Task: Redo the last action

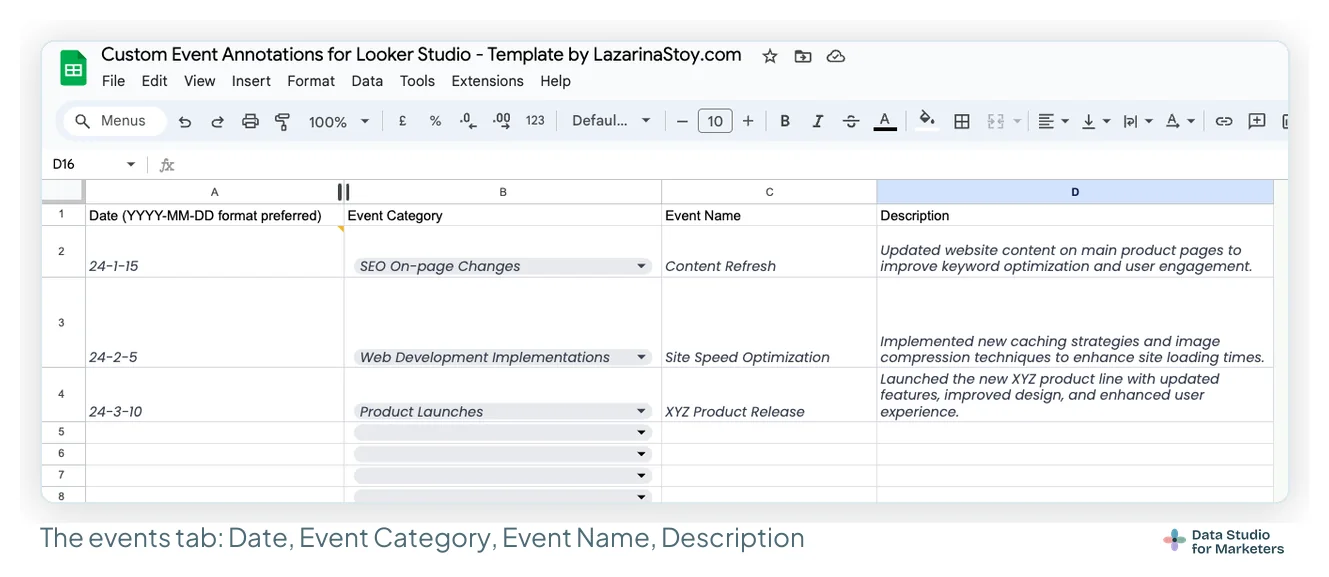Action: [x=217, y=121]
